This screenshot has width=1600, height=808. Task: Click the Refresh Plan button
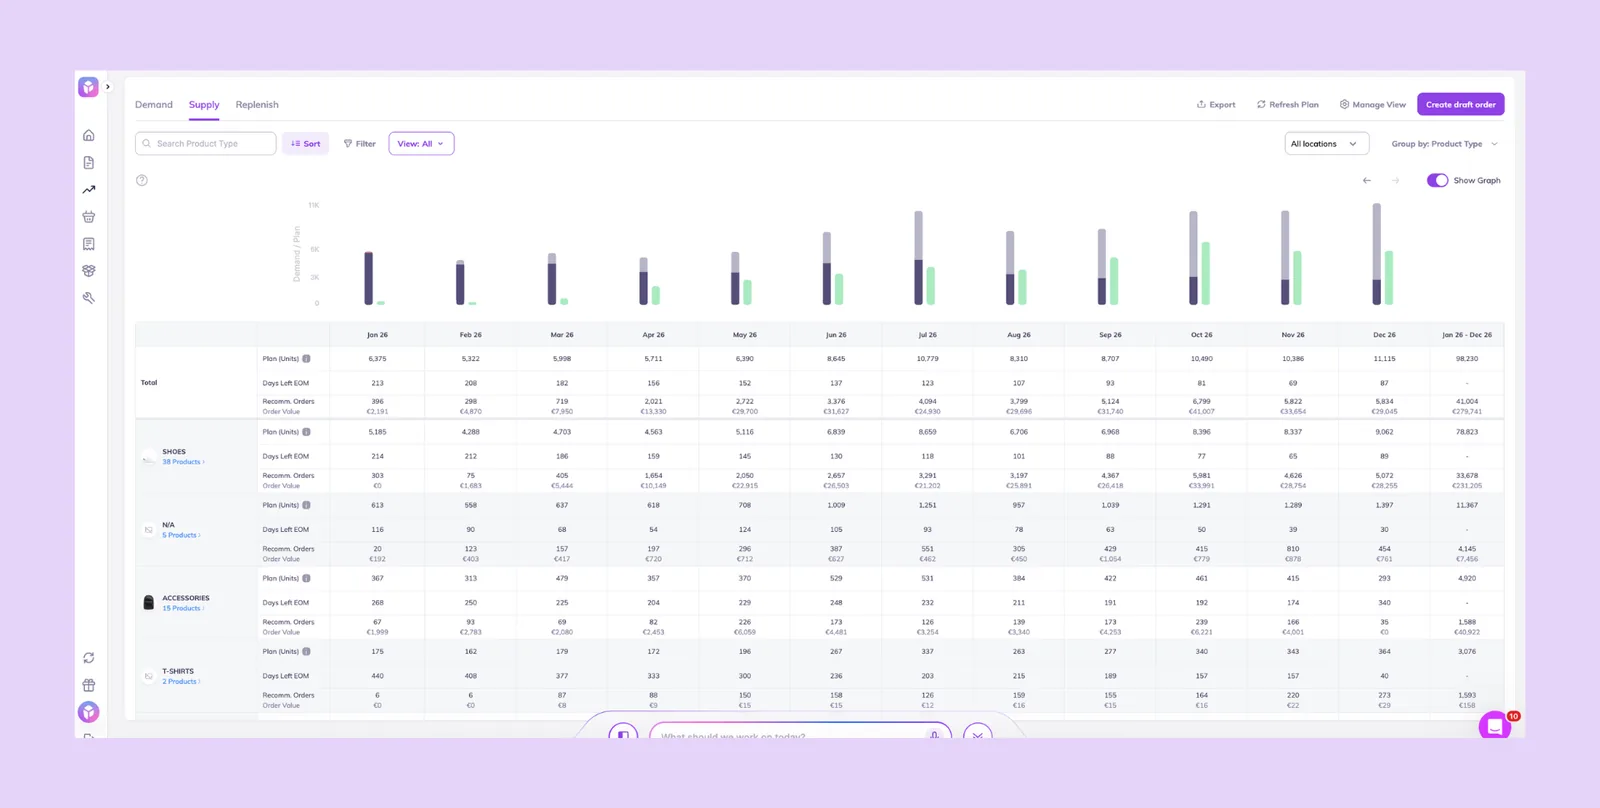point(1288,105)
